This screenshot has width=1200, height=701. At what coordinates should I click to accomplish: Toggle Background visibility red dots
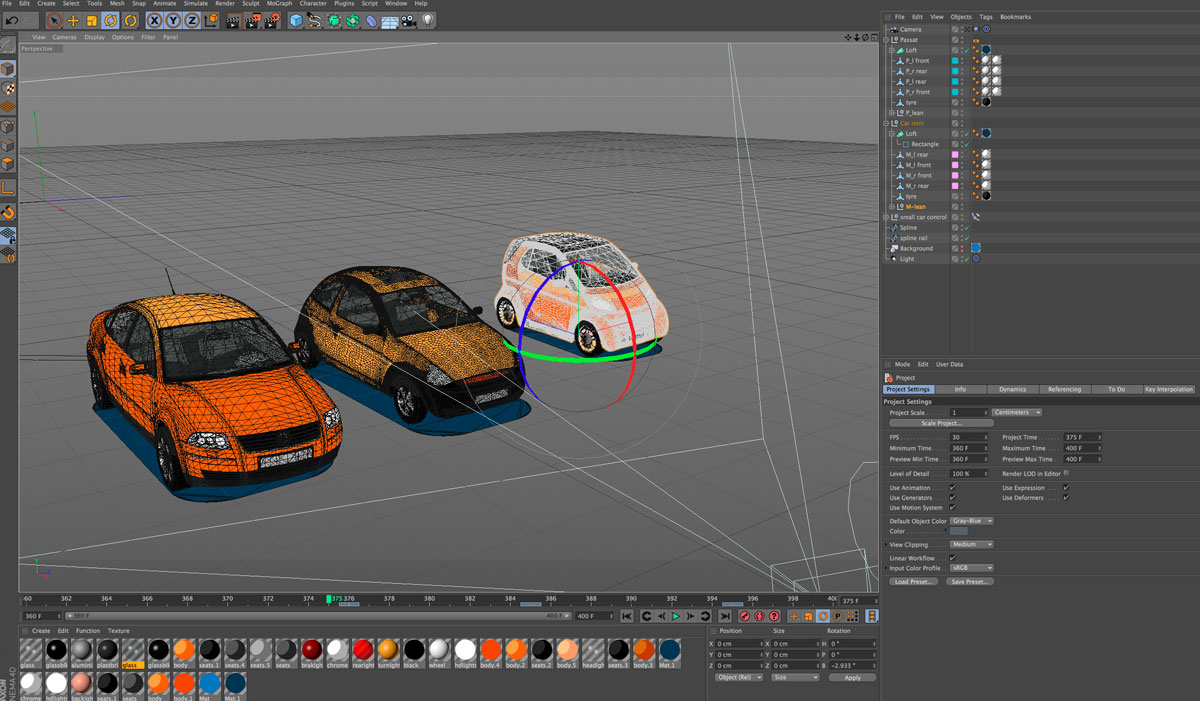pos(961,248)
